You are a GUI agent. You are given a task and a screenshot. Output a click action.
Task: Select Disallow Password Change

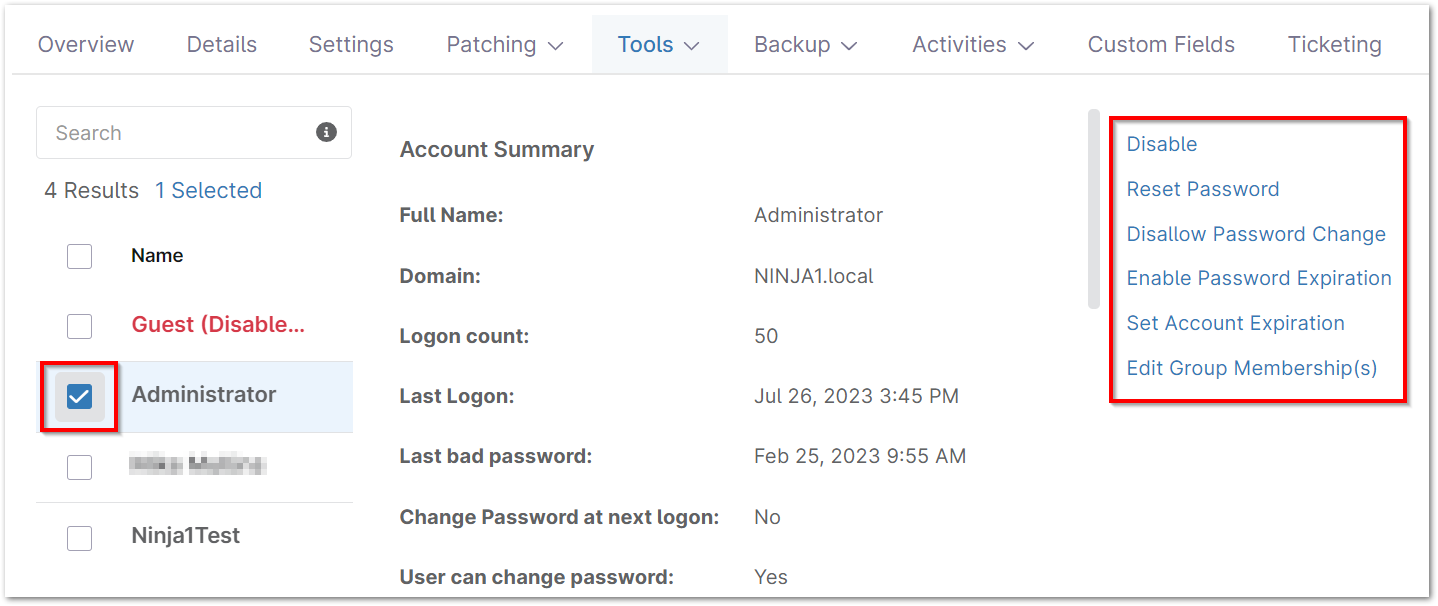pos(1256,233)
